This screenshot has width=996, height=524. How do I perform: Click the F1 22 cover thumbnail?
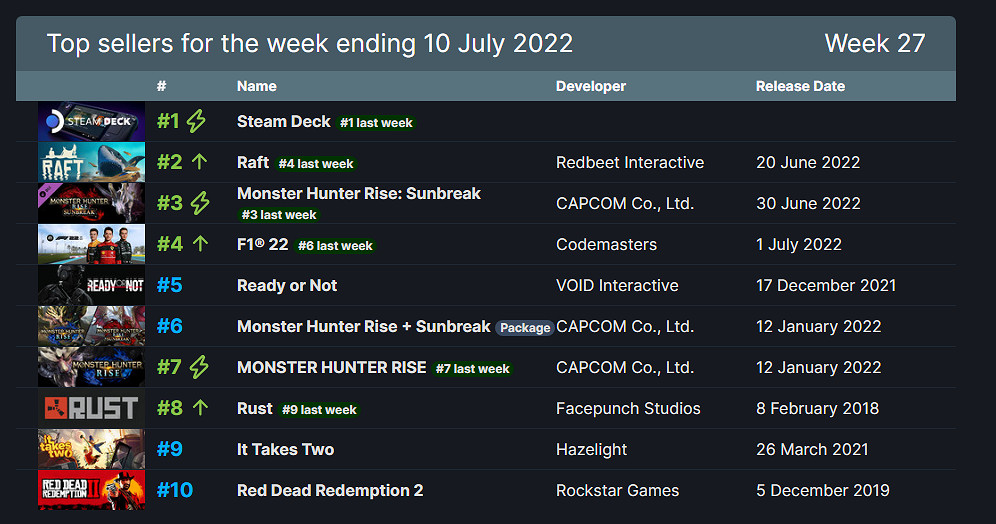(91, 244)
